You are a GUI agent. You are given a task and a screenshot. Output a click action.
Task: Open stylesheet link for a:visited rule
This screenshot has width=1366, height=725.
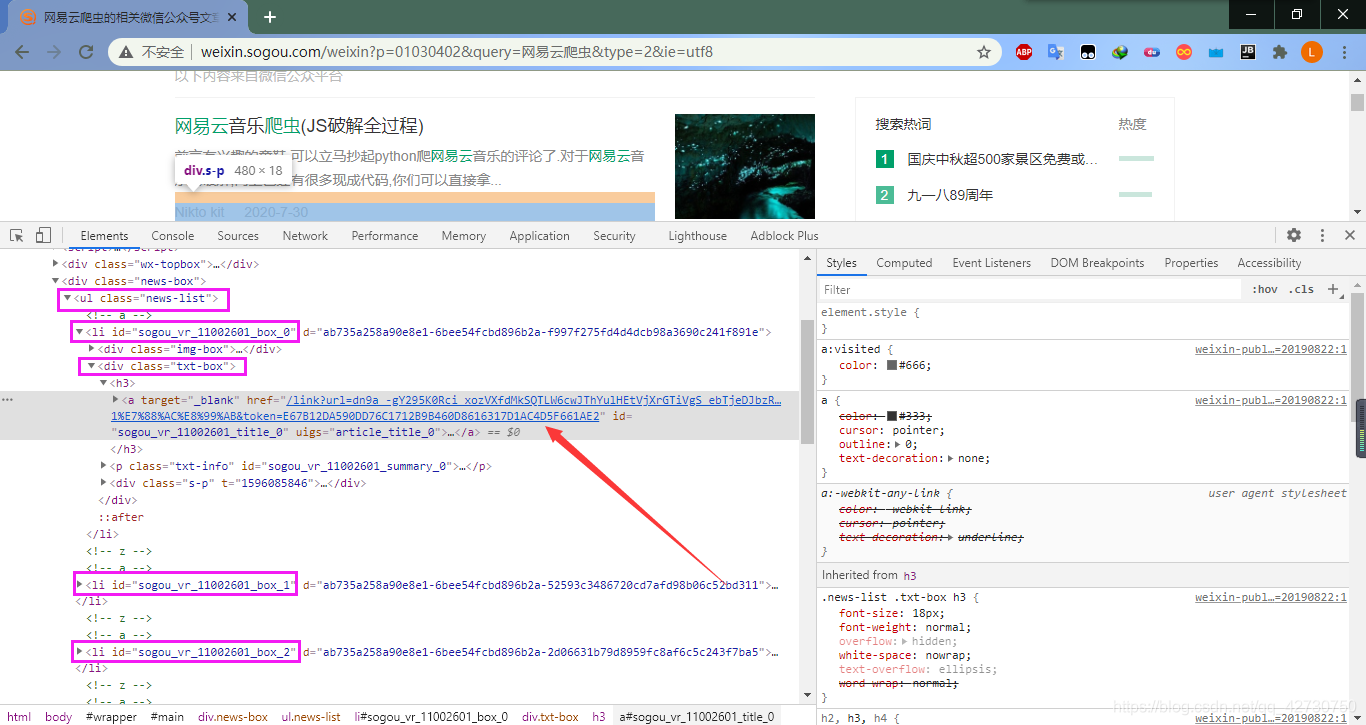click(1271, 349)
